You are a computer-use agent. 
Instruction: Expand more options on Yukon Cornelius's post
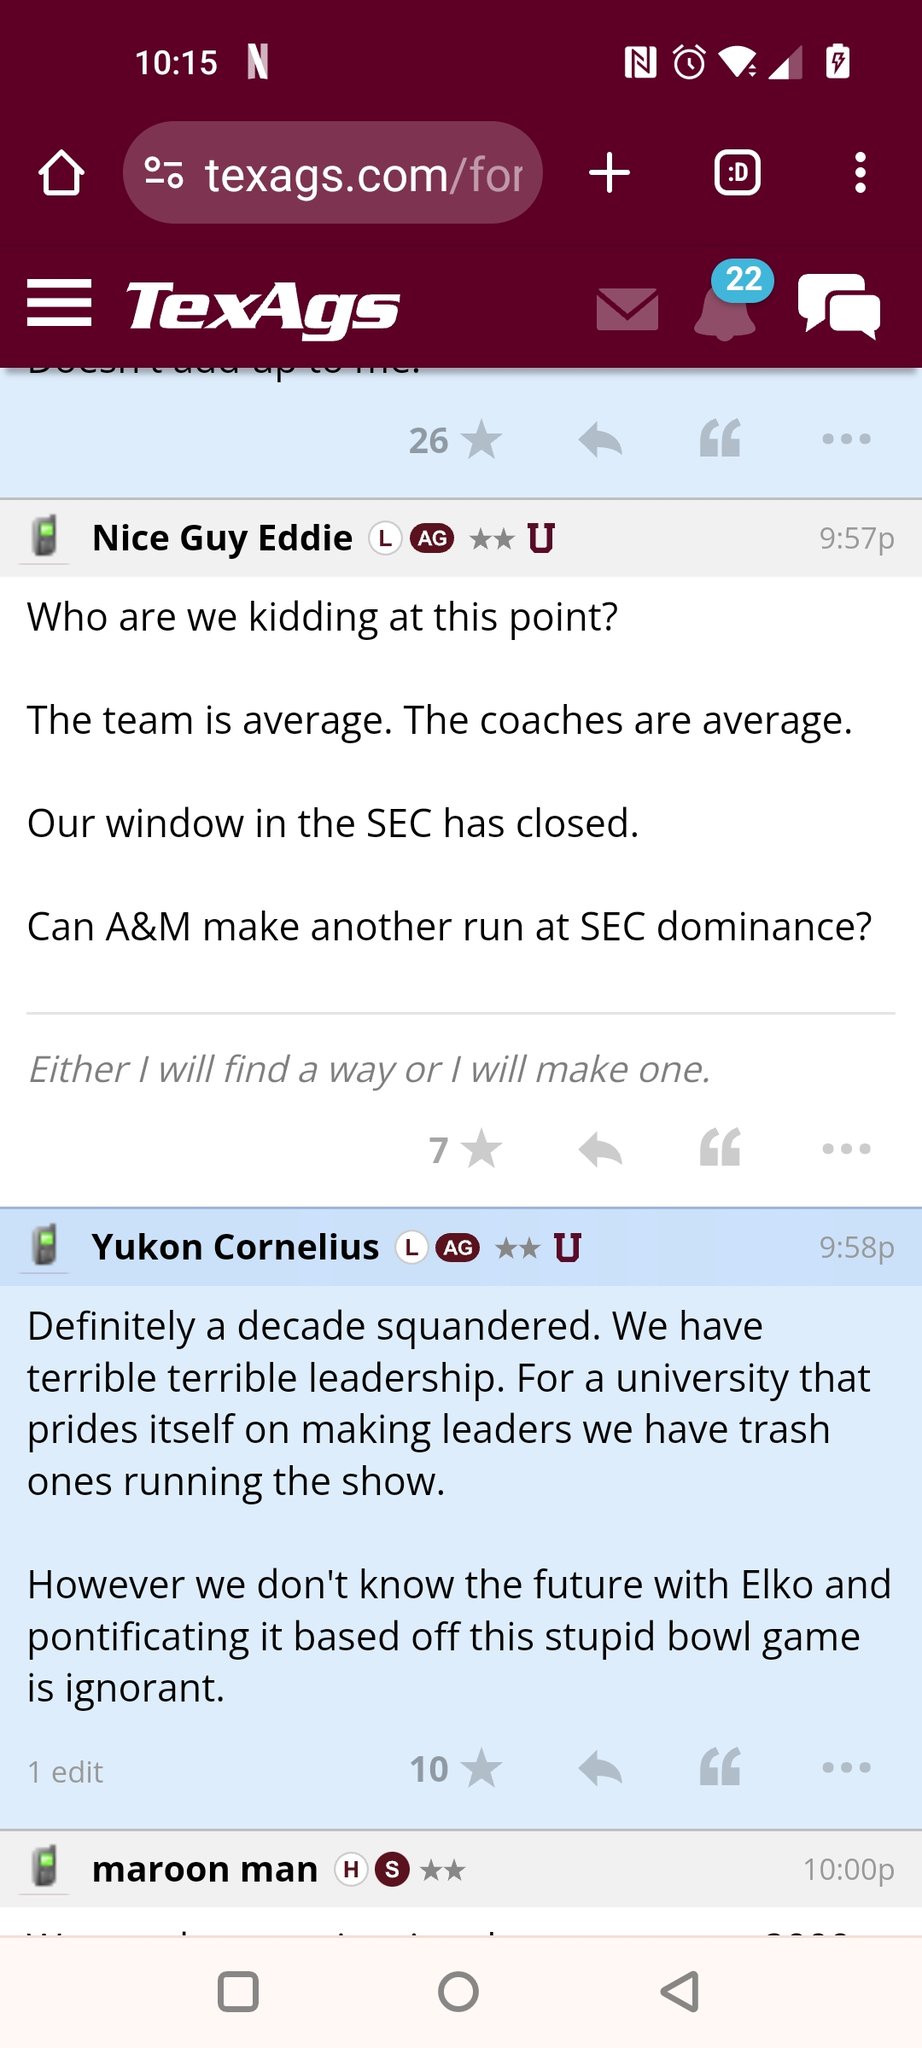coord(846,1769)
